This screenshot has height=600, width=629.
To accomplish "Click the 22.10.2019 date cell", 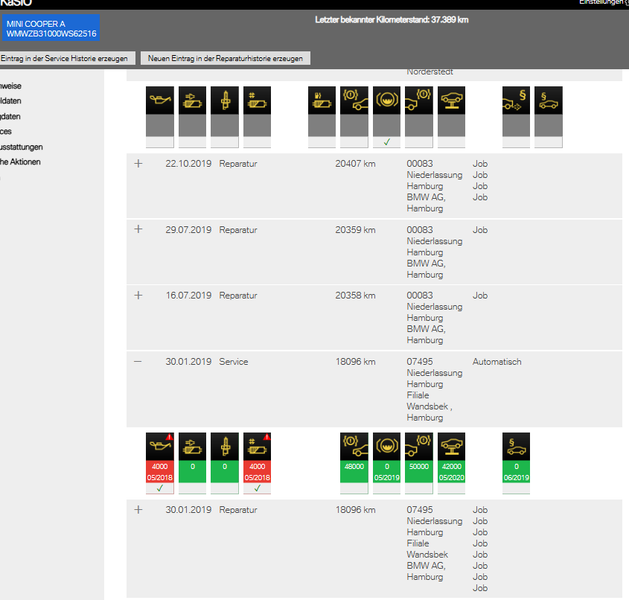I will point(188,164).
